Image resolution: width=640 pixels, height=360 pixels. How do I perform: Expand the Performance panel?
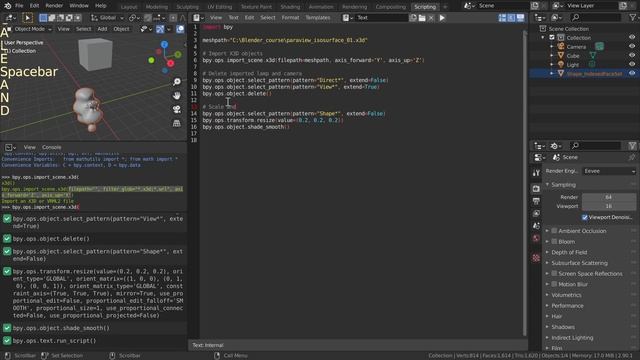(x=567, y=306)
